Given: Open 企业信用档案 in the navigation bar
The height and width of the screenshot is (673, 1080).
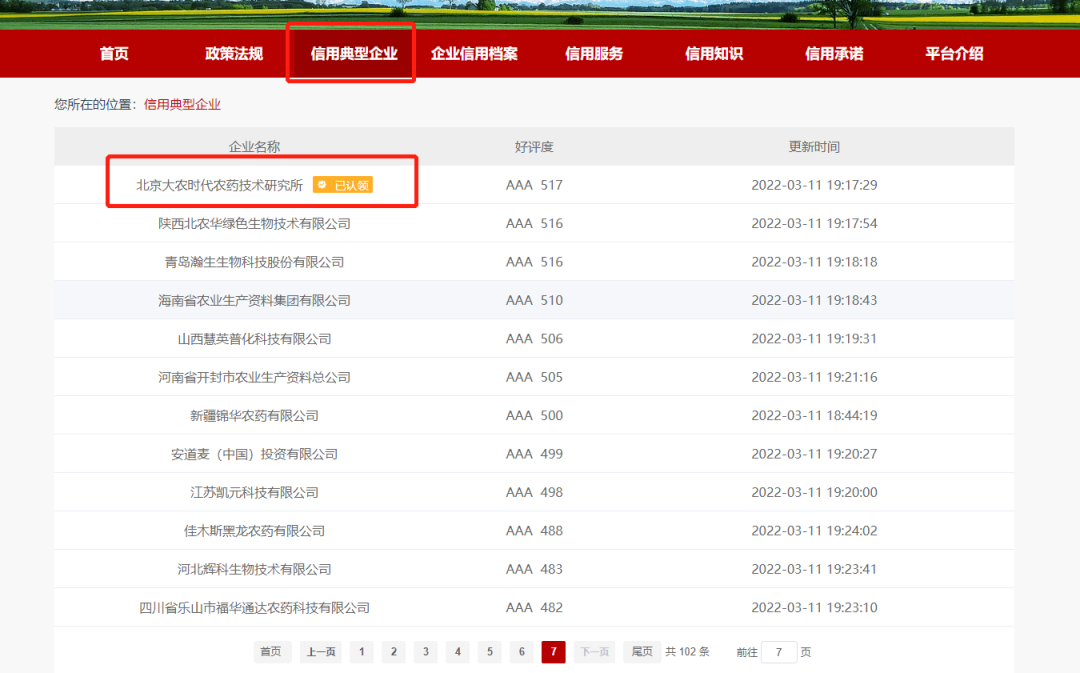Looking at the screenshot, I should pyautogui.click(x=474, y=54).
